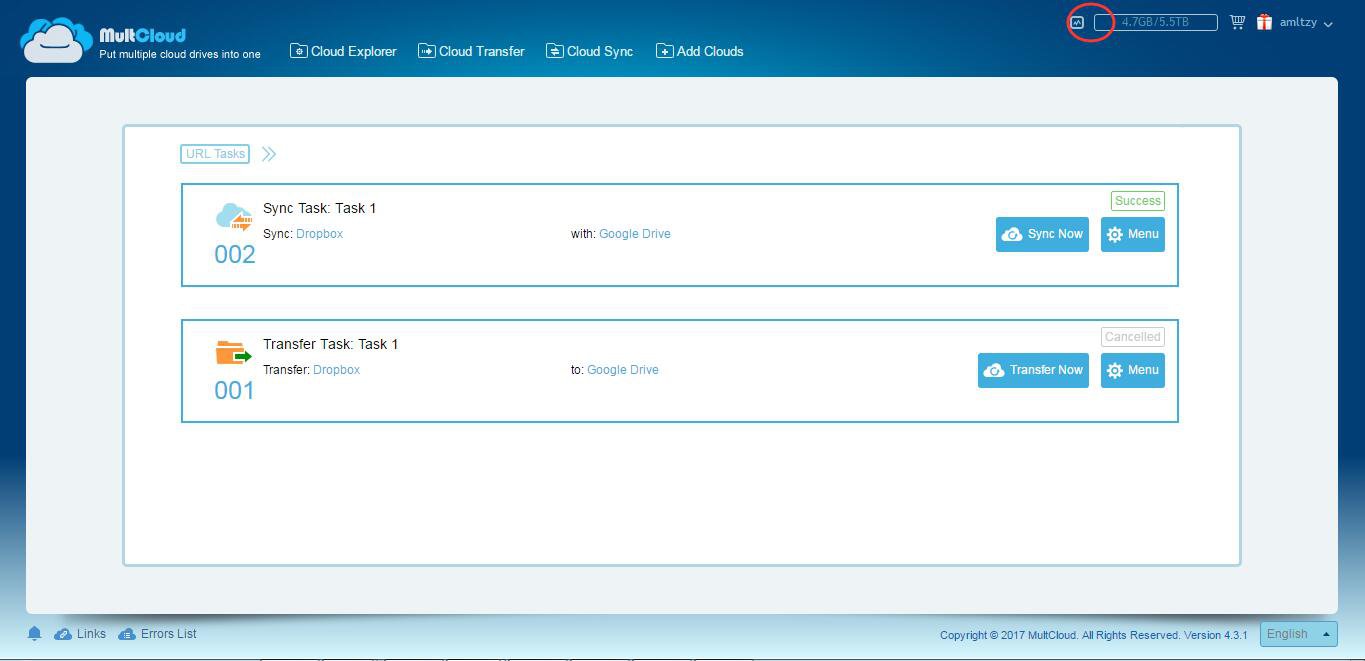Open Cloud Sync
Viewport: 1365px width, 661px height.
[589, 51]
